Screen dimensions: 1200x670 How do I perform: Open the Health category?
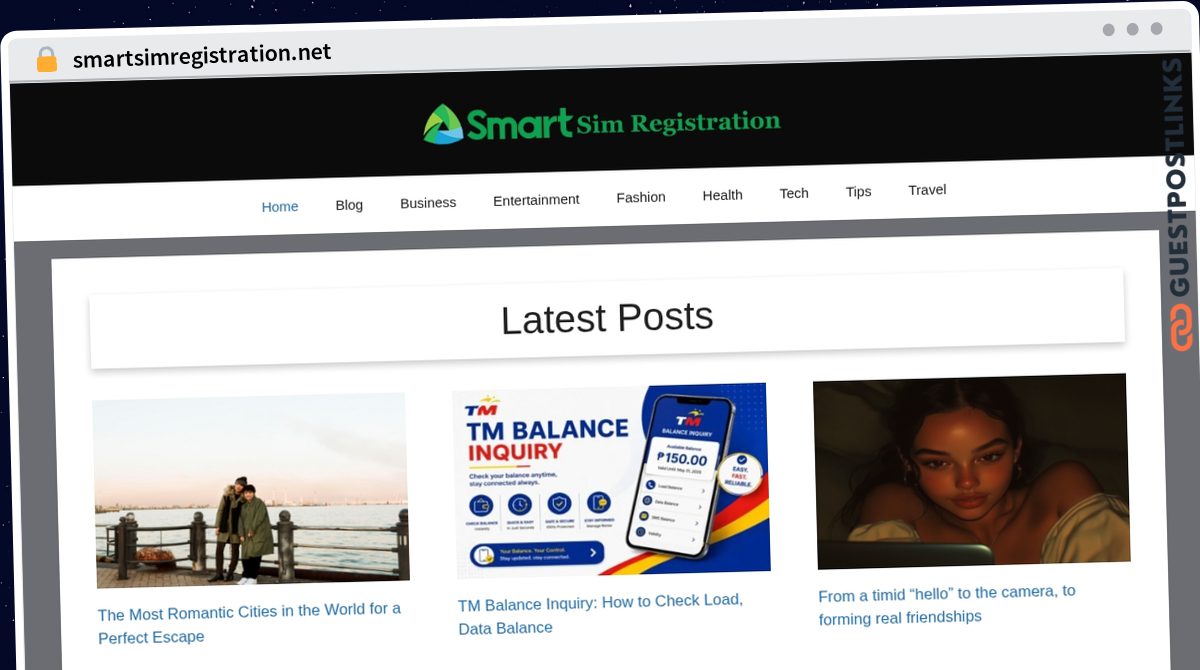click(722, 195)
